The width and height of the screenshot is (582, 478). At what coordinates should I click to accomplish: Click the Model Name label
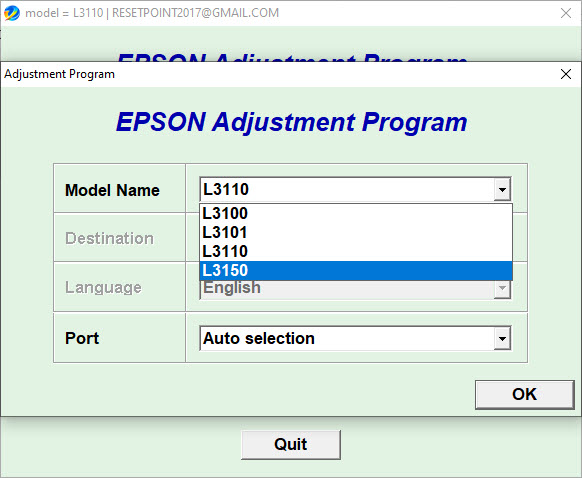click(x=112, y=190)
